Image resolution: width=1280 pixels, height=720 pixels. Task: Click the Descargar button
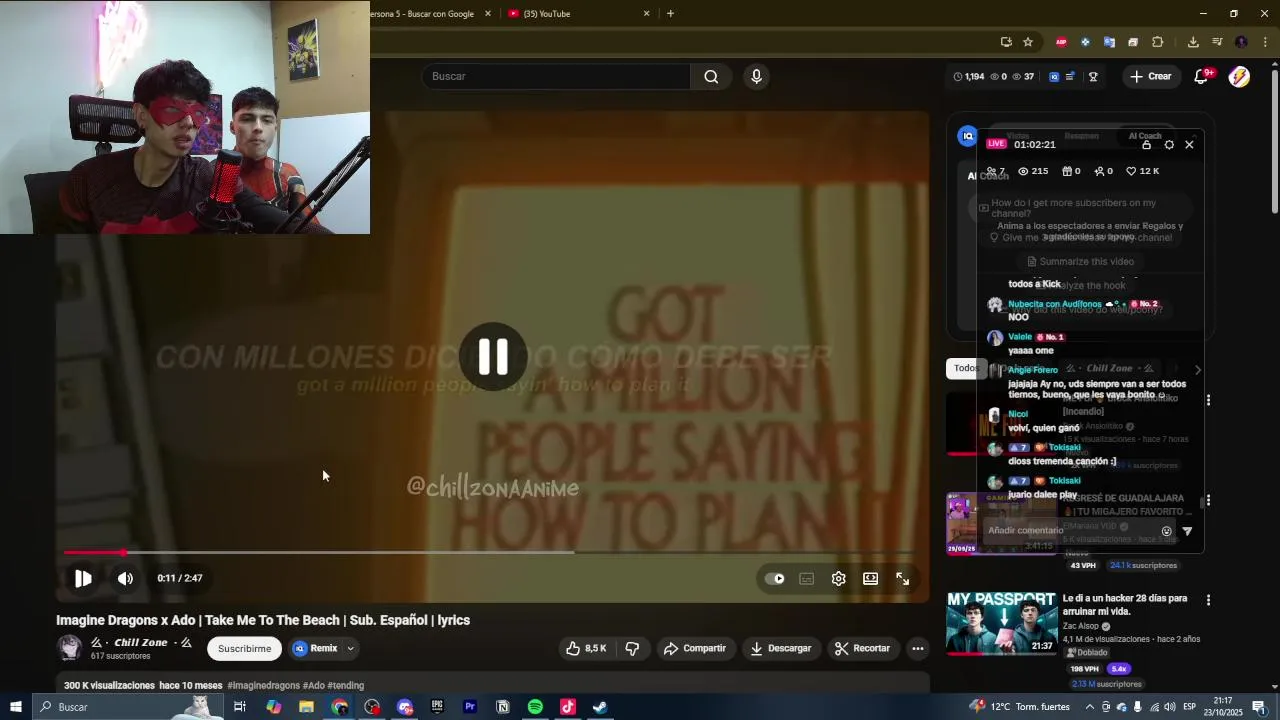[780, 648]
